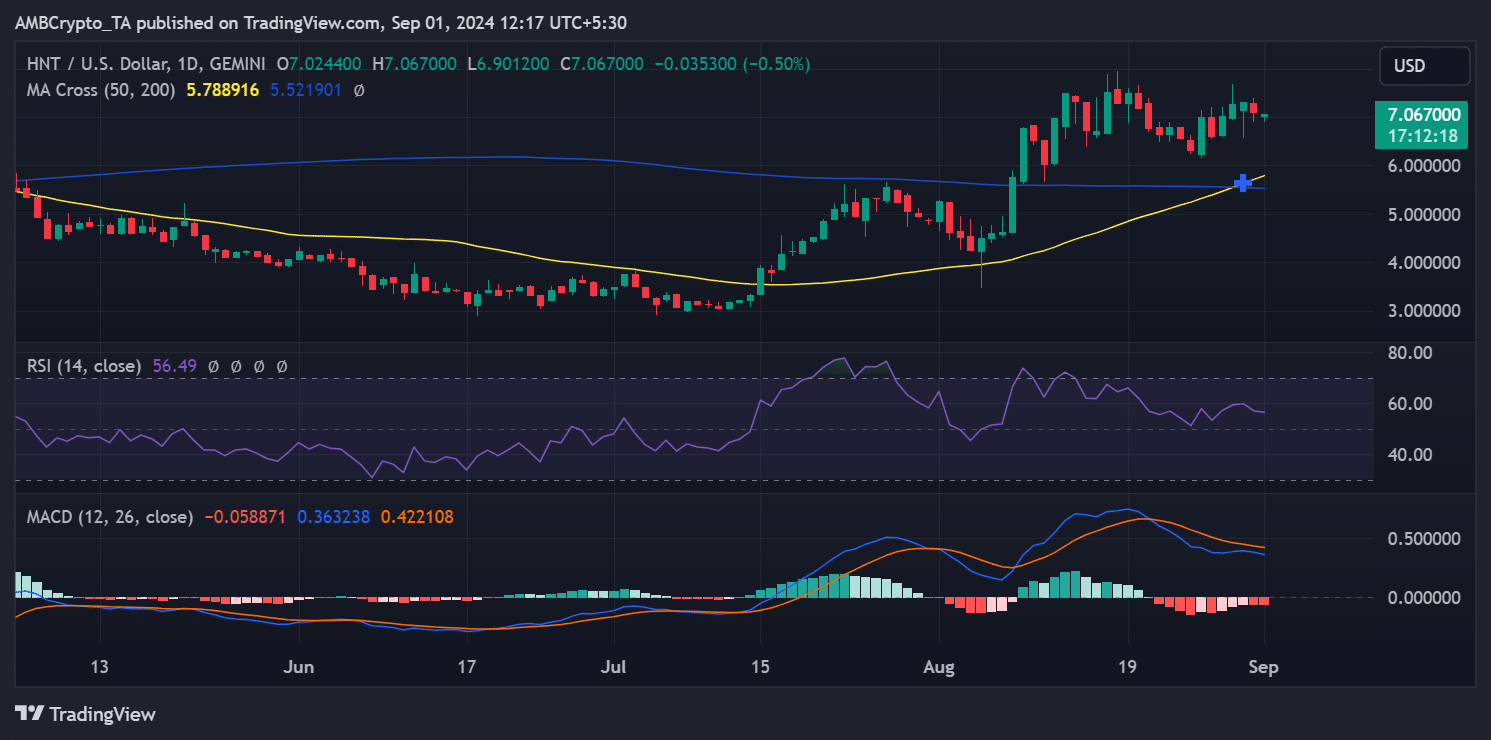
Task: Click the AMBCrypto_TA published header text
Action: pyautogui.click(x=321, y=22)
